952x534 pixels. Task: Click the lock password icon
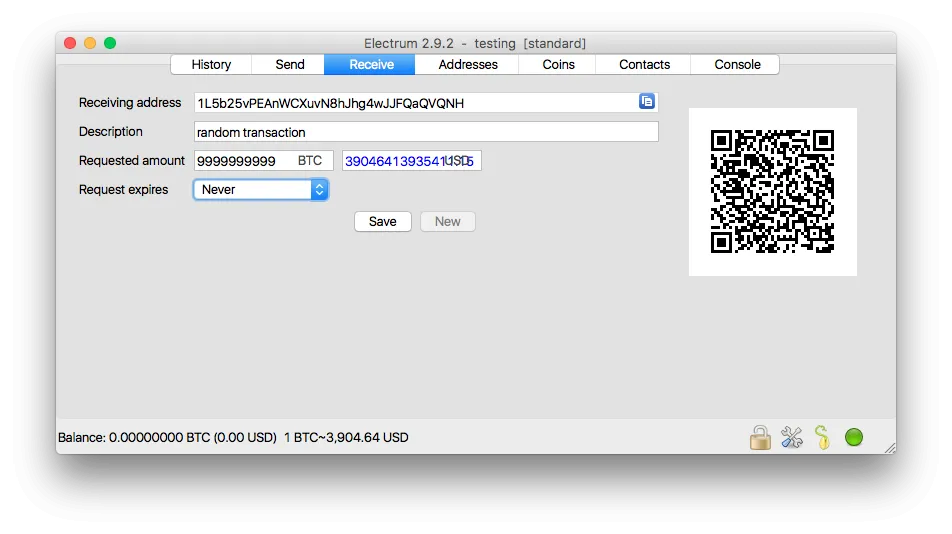[760, 438]
